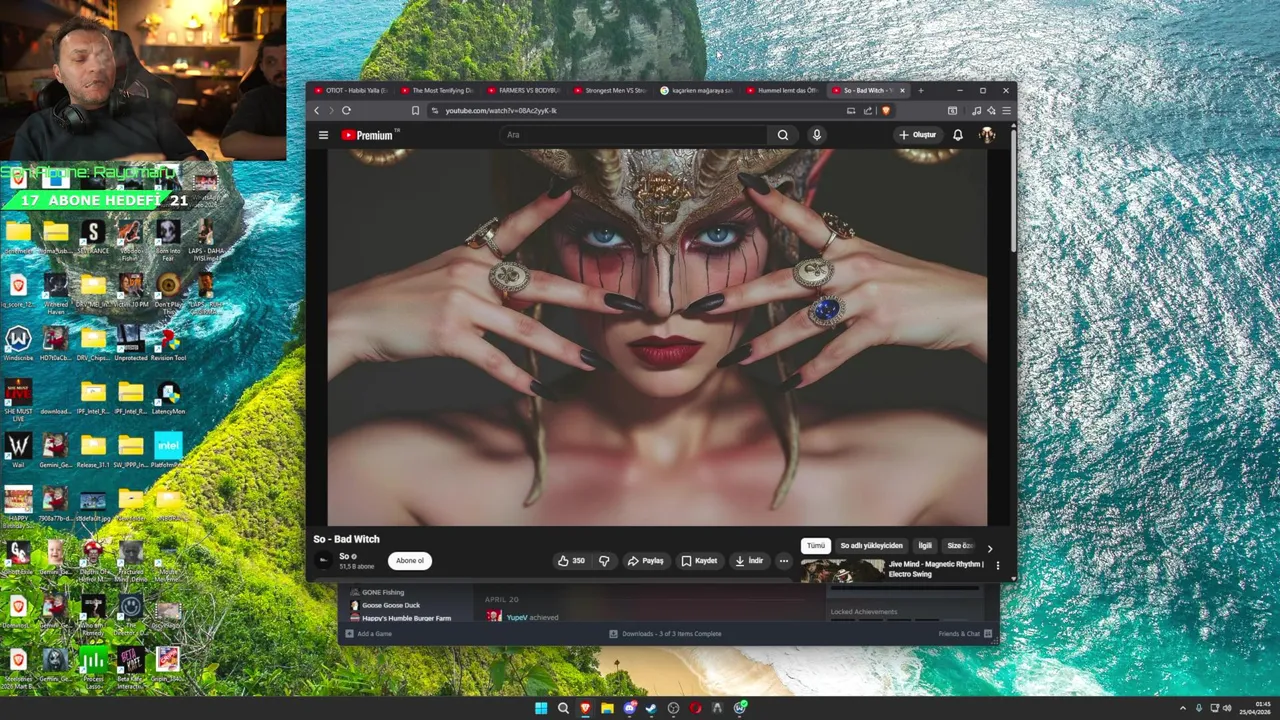Switch to the kaçarken mağaraya Google tab

click(x=697, y=90)
